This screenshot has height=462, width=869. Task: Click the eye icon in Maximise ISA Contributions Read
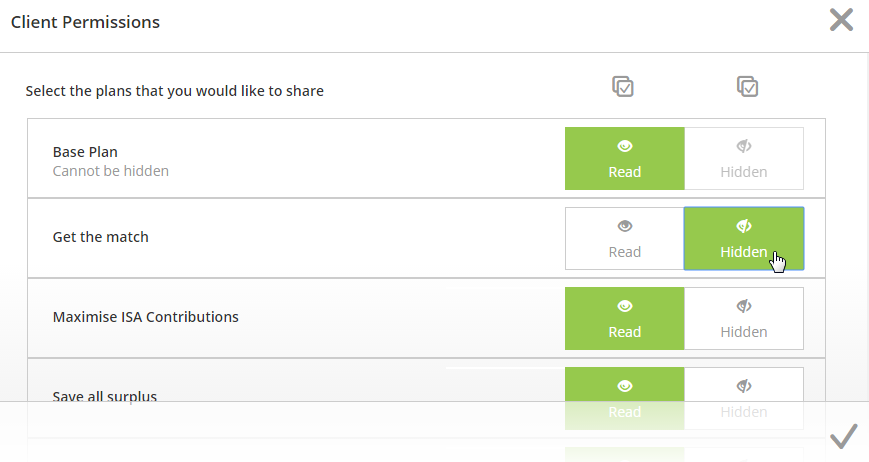625,306
